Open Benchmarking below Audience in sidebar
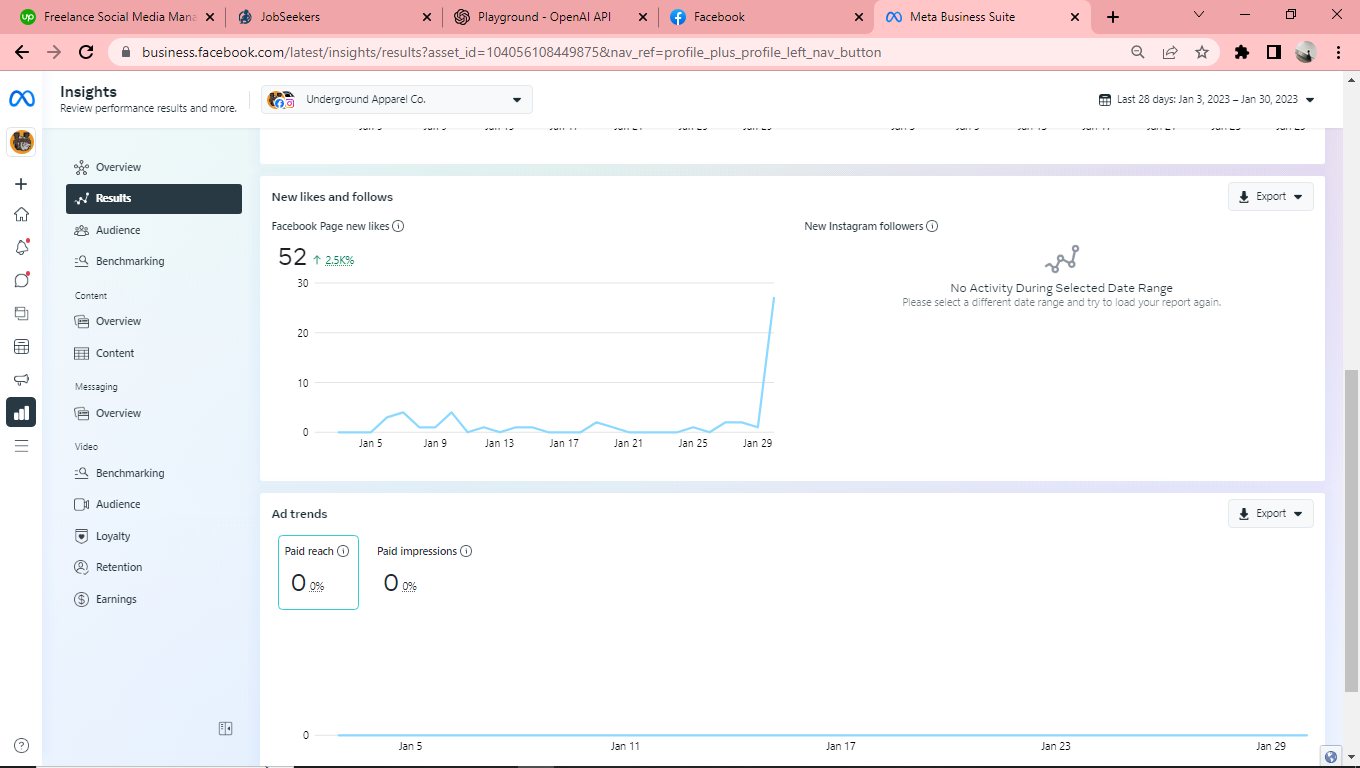Screen dimensions: 1360x768 click(x=154, y=261)
